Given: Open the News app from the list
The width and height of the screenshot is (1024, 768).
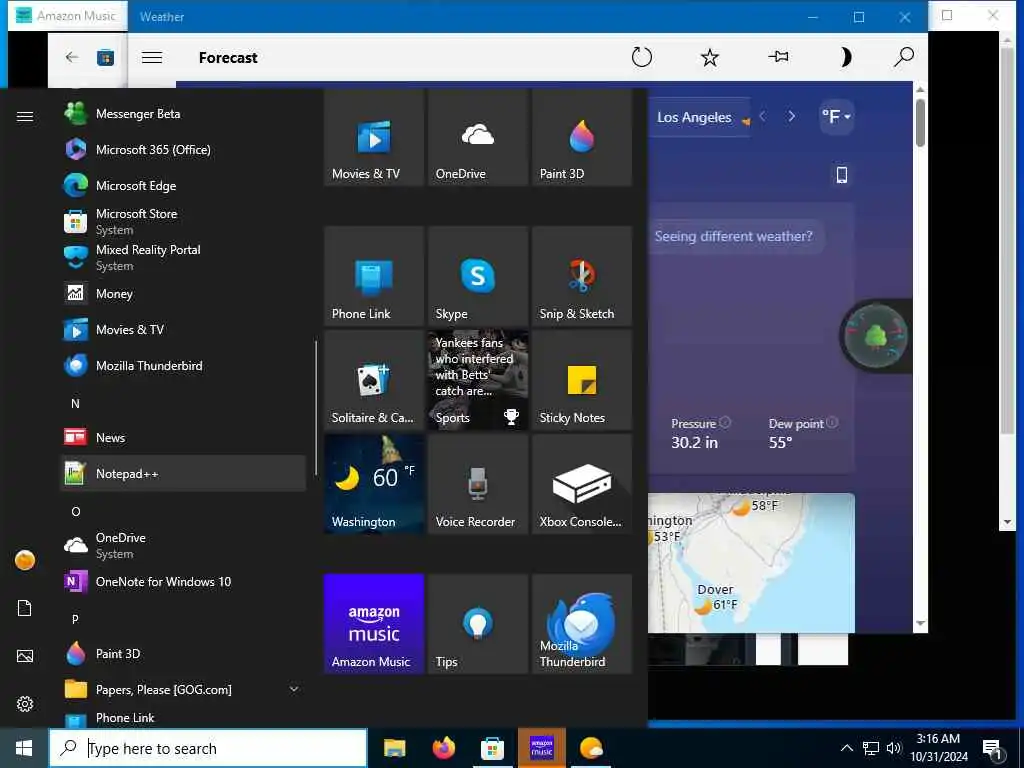Looking at the screenshot, I should 183,438.
